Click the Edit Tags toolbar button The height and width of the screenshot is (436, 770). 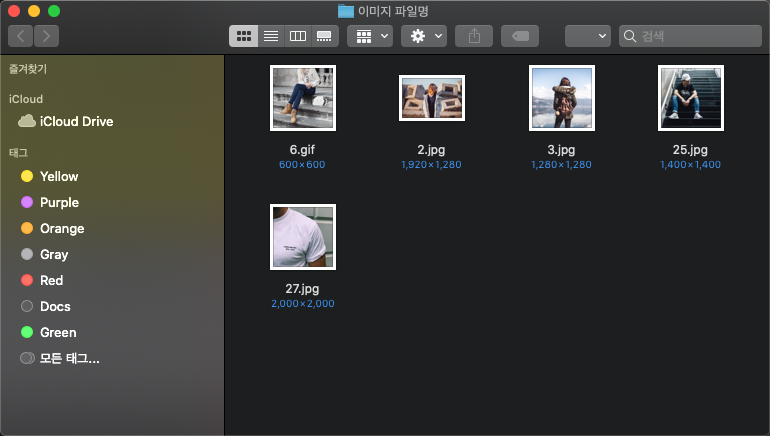(x=520, y=36)
